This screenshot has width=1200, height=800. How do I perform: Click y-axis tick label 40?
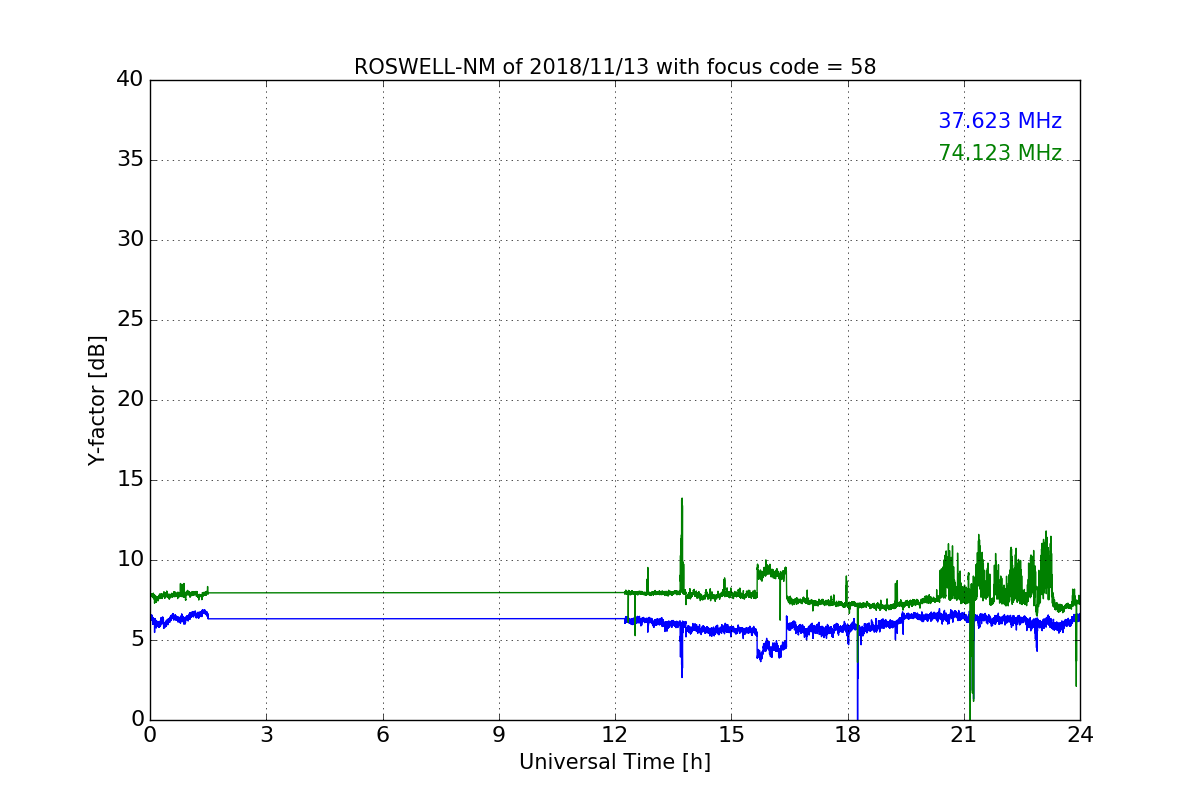tap(129, 80)
